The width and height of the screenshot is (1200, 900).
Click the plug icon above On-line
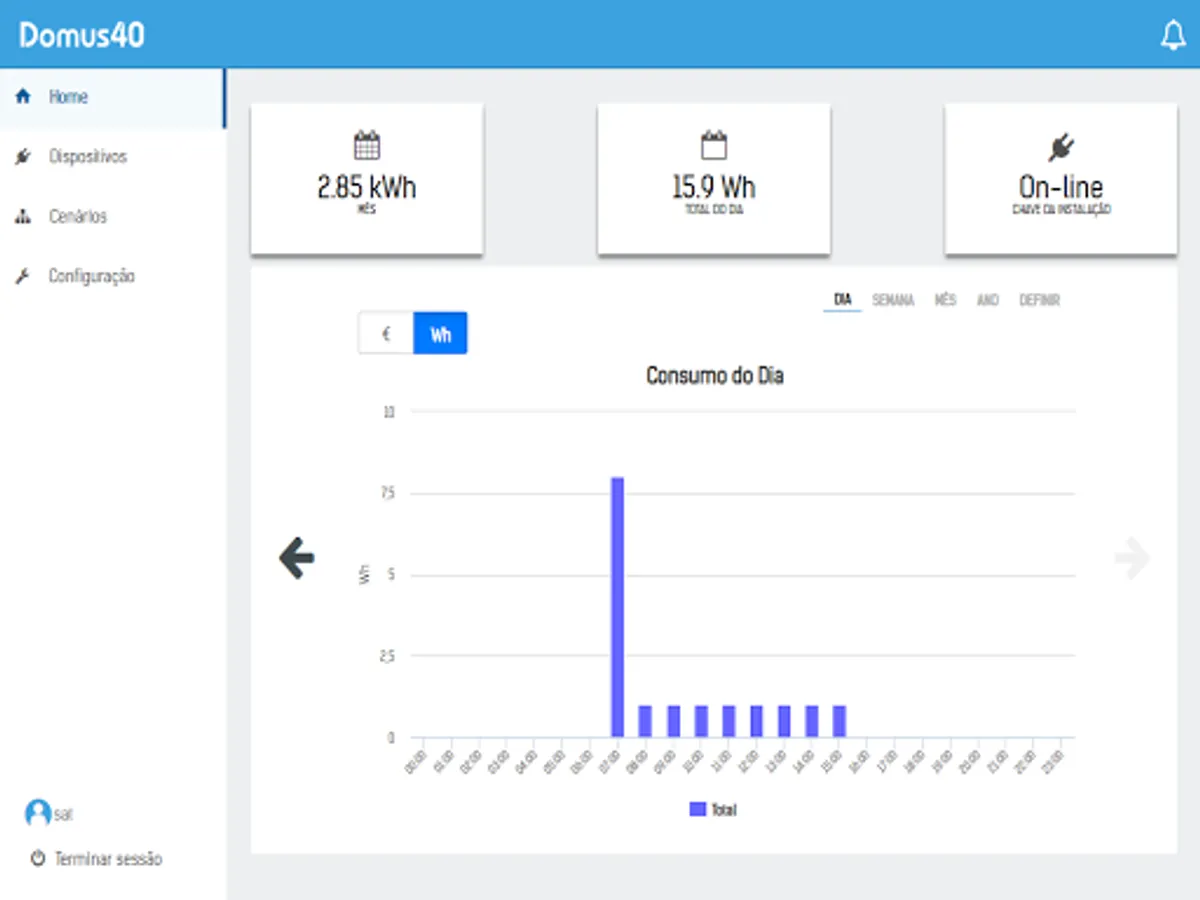pos(1061,148)
